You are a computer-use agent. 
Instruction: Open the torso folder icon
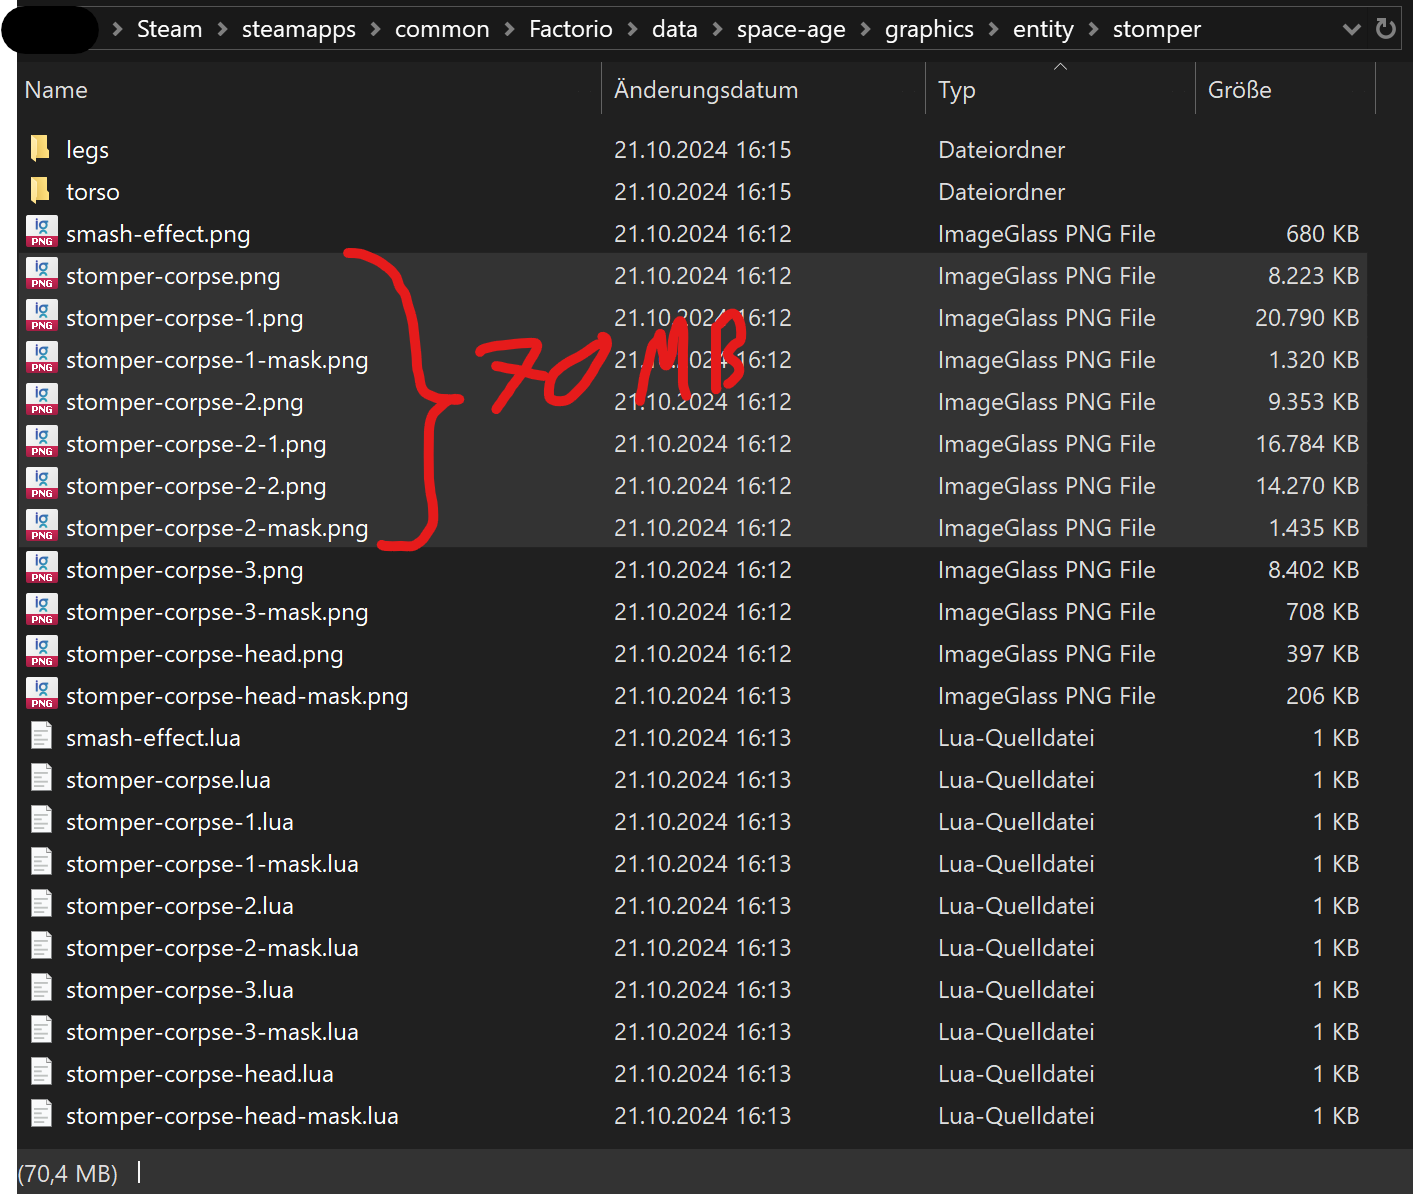pyautogui.click(x=41, y=191)
